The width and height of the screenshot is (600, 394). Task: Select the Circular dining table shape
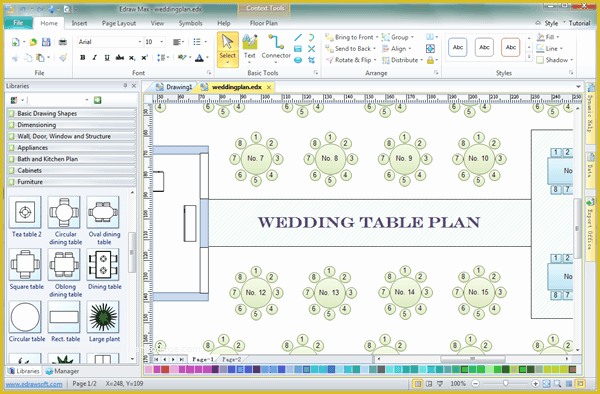pyautogui.click(x=64, y=212)
